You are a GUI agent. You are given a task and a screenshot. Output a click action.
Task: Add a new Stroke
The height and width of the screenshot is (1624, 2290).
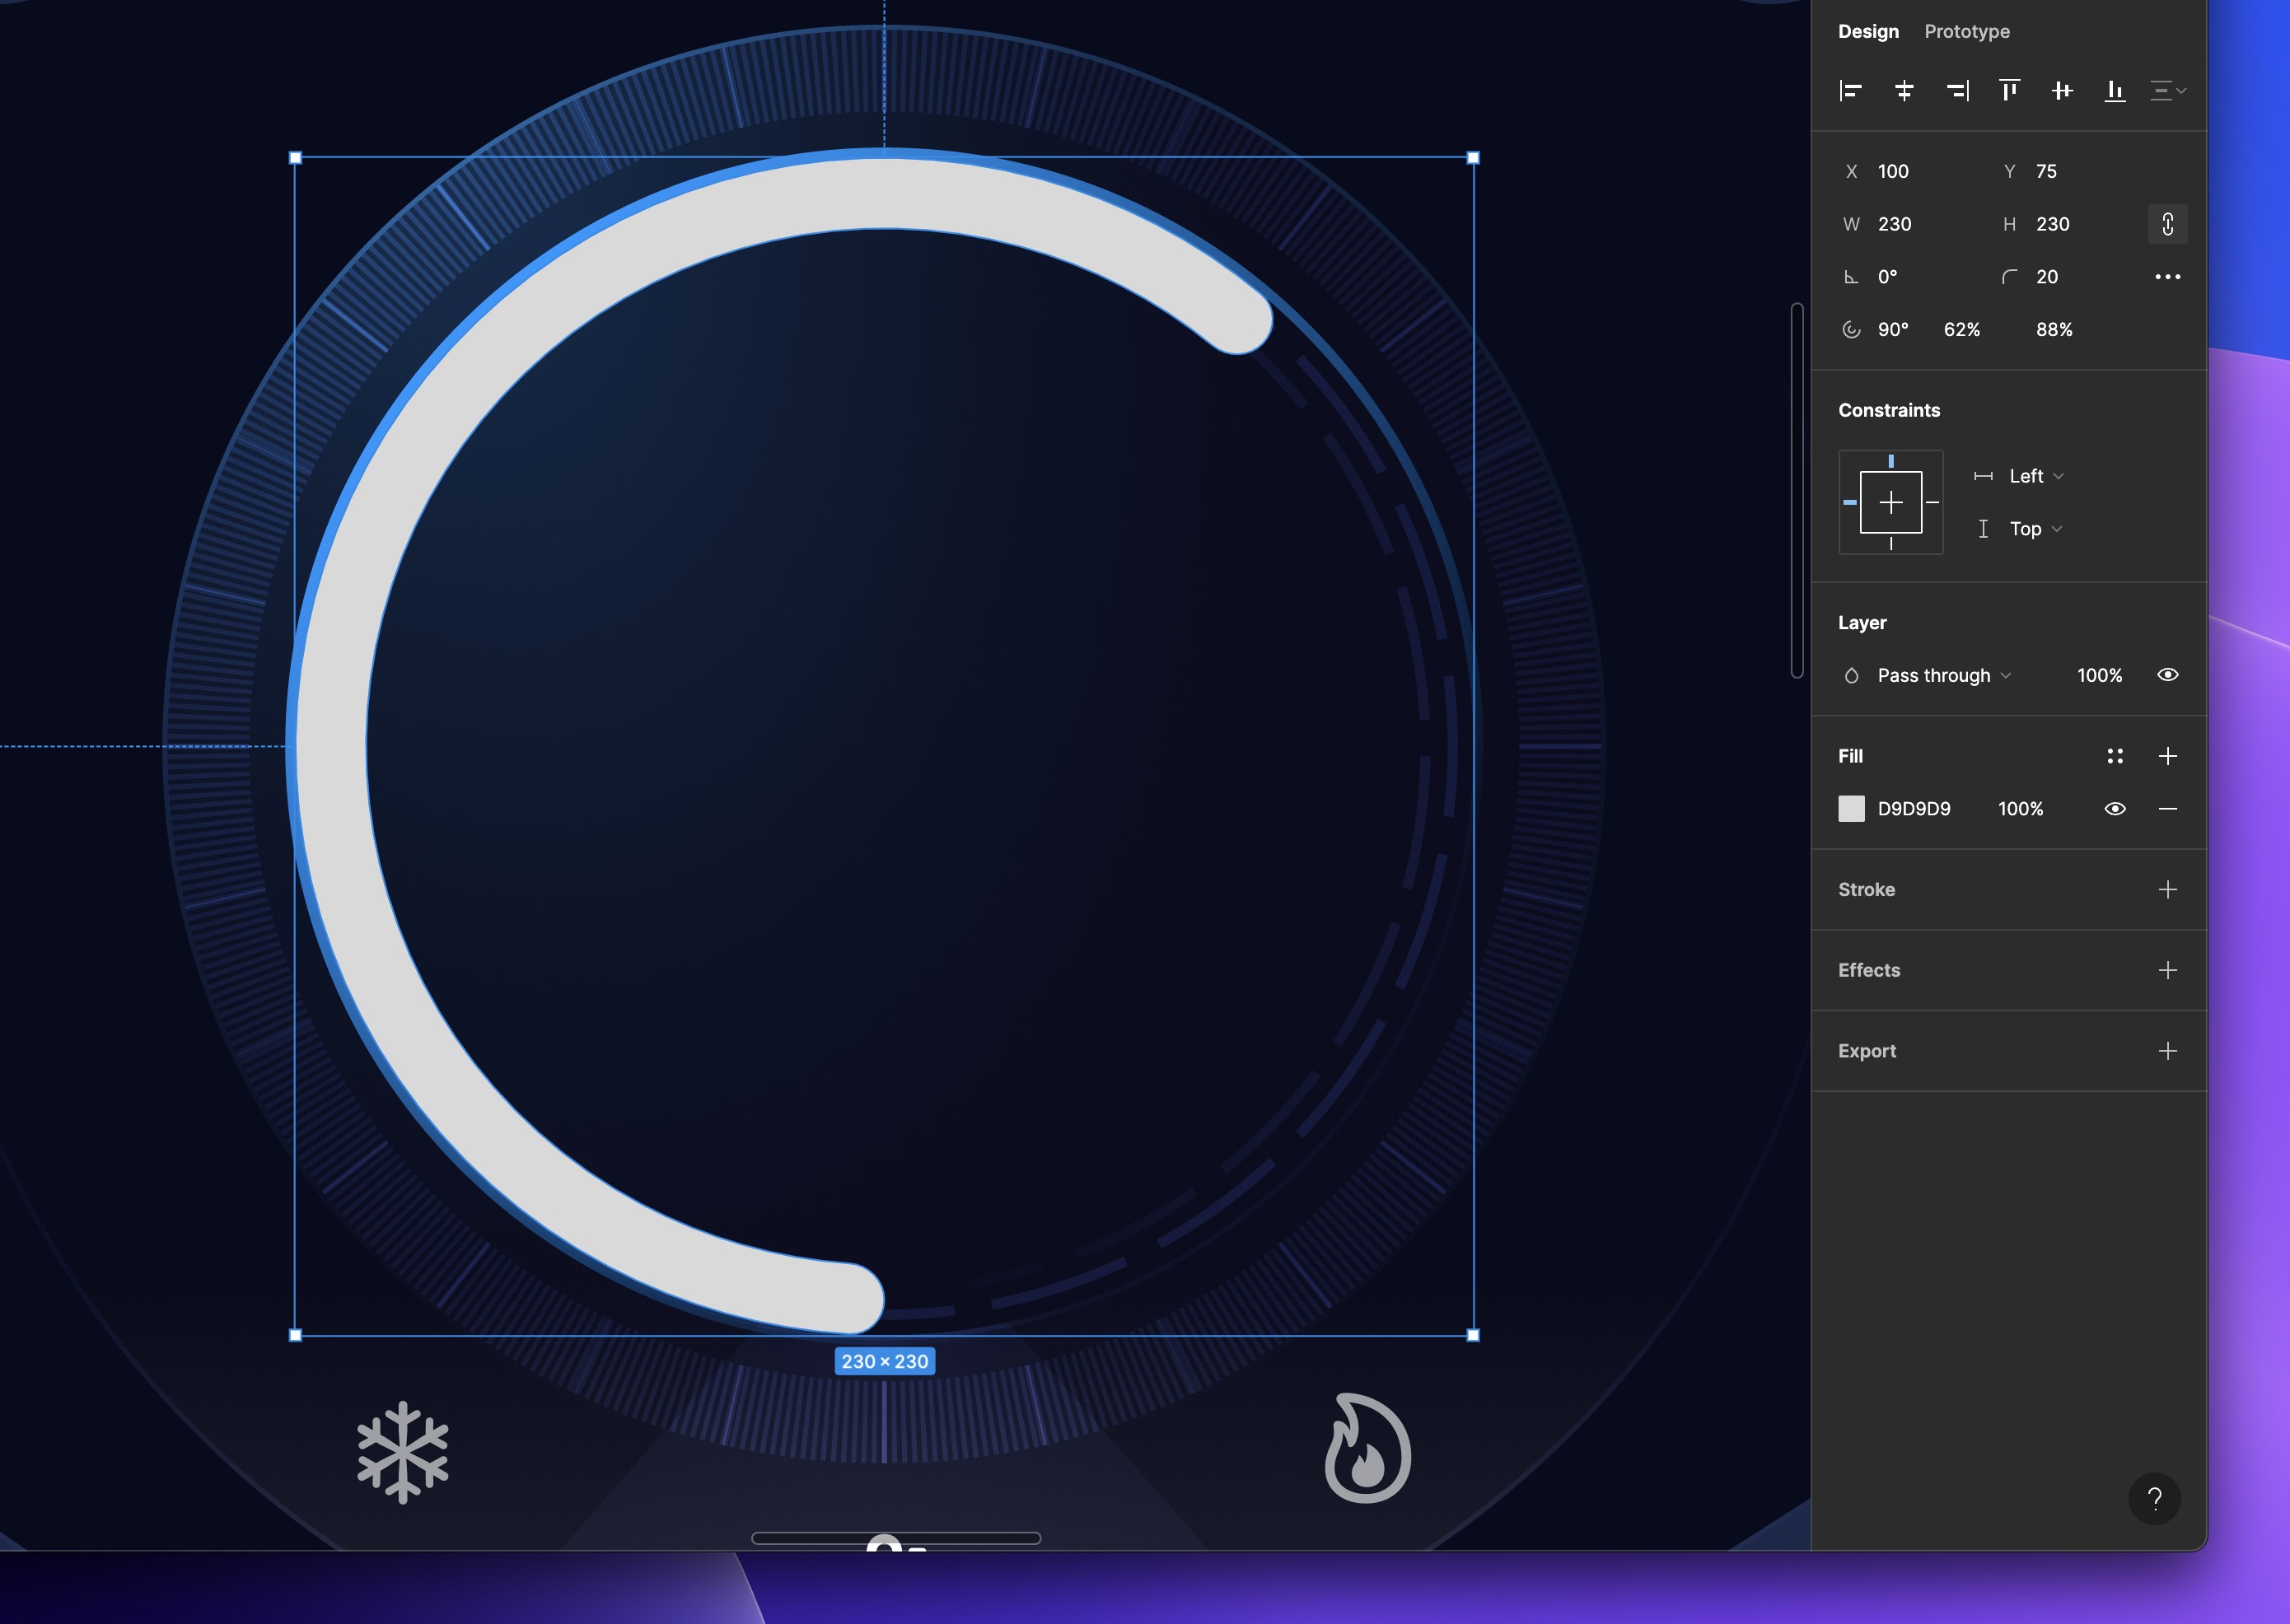click(2168, 890)
